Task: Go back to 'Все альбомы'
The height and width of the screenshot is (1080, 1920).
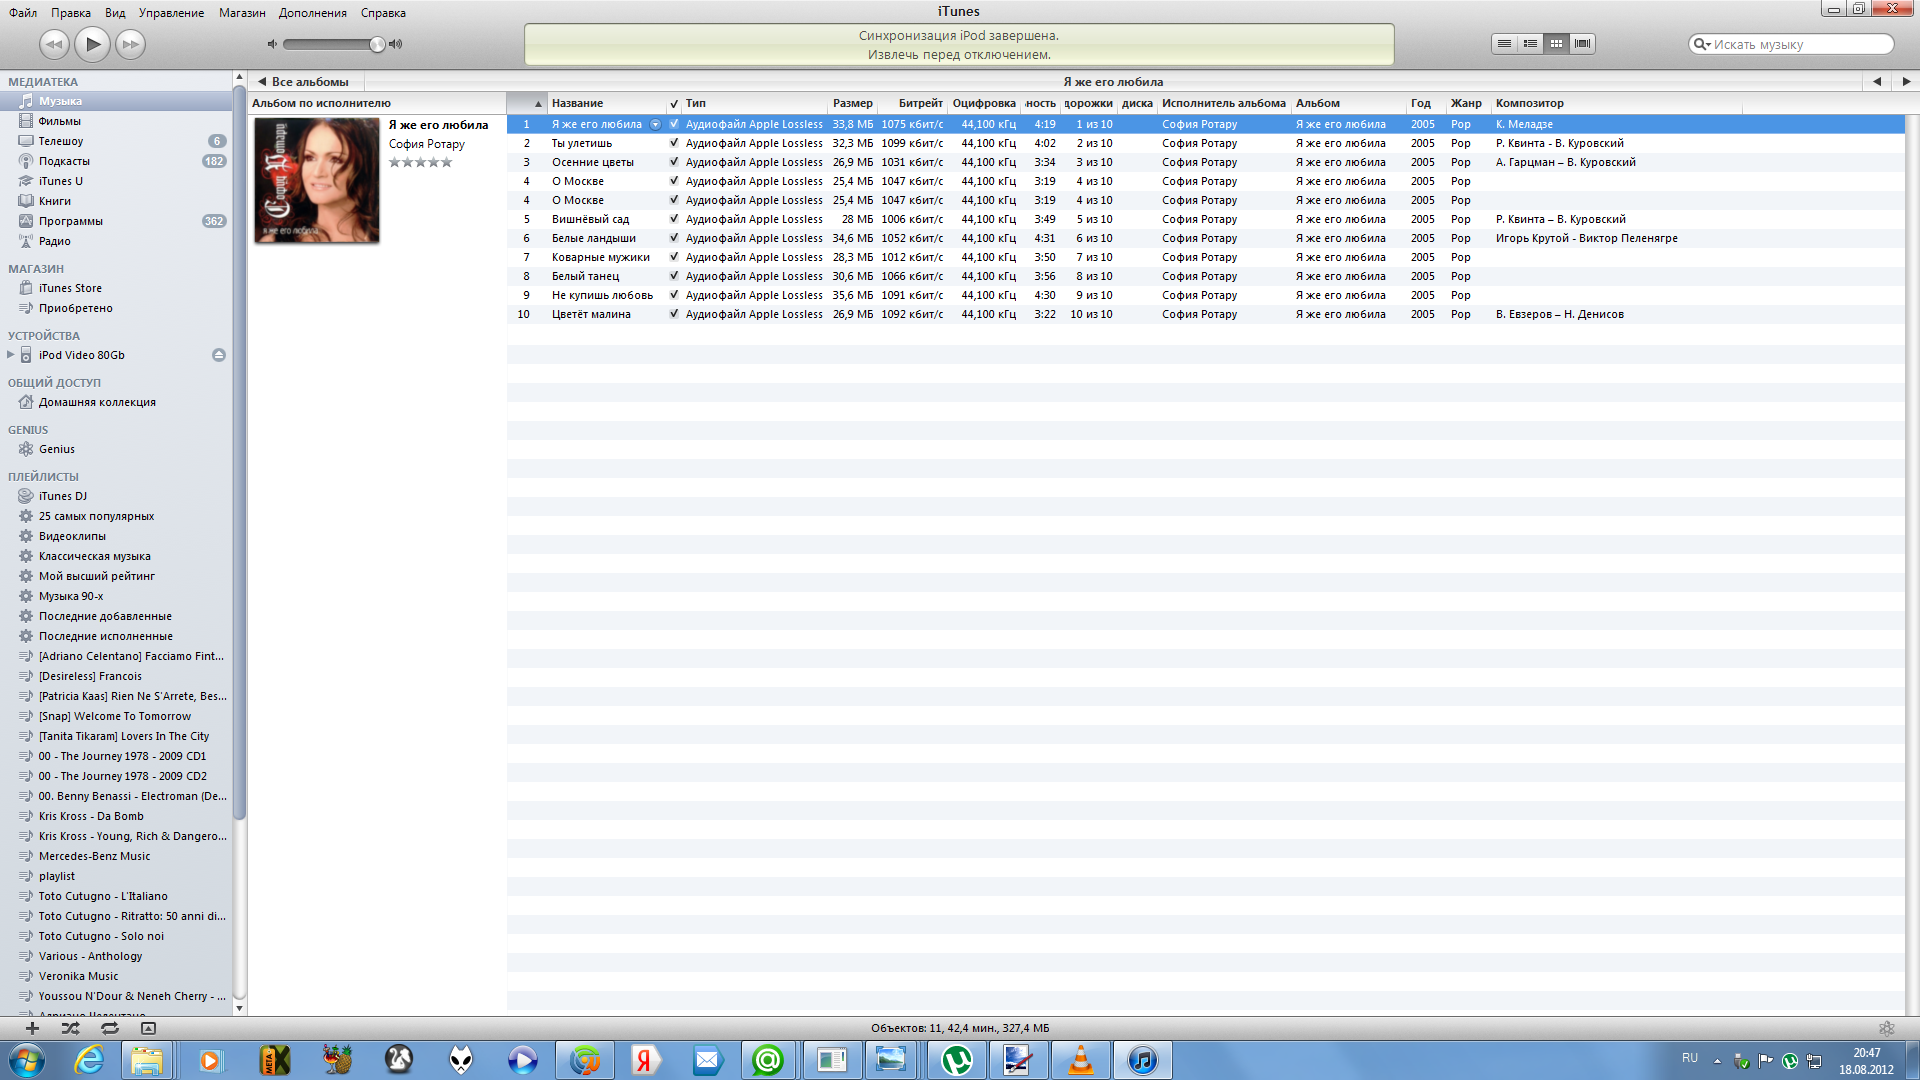Action: click(x=303, y=82)
